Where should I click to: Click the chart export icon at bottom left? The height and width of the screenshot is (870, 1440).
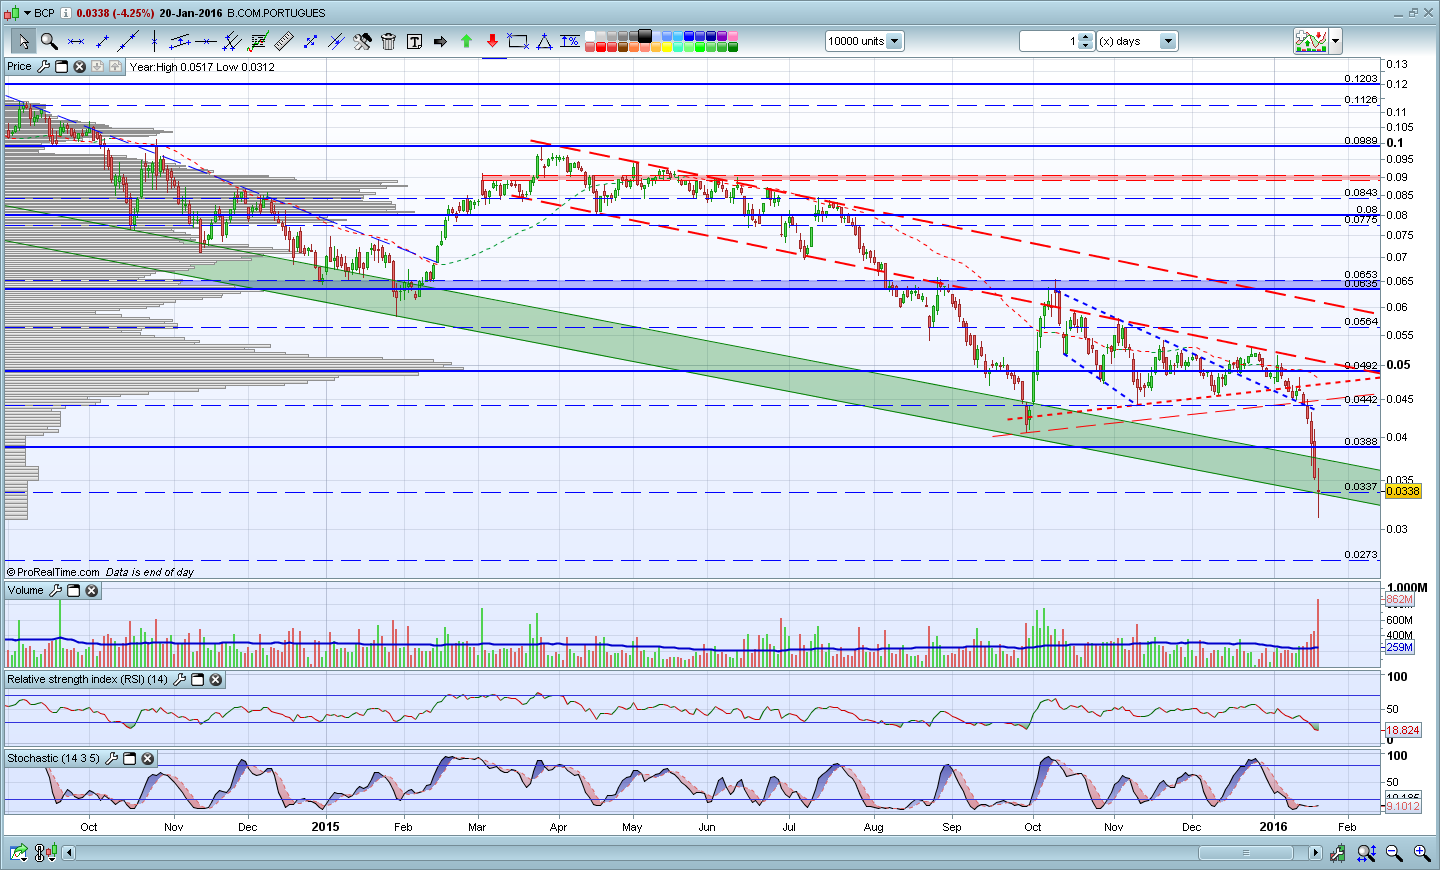(x=18, y=853)
